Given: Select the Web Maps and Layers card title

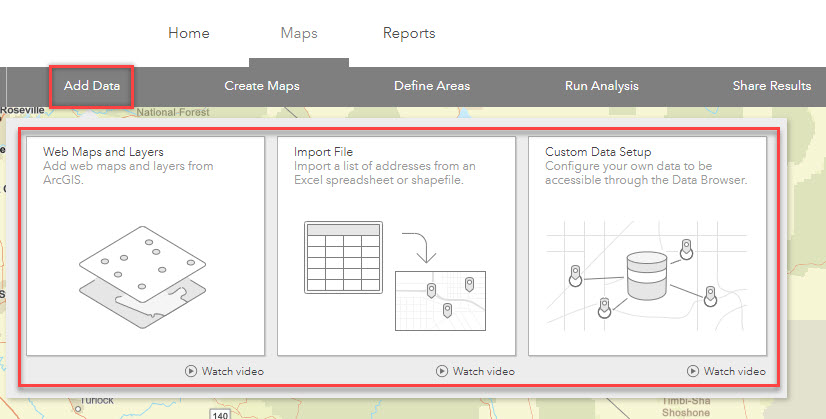Looking at the screenshot, I should [x=103, y=152].
